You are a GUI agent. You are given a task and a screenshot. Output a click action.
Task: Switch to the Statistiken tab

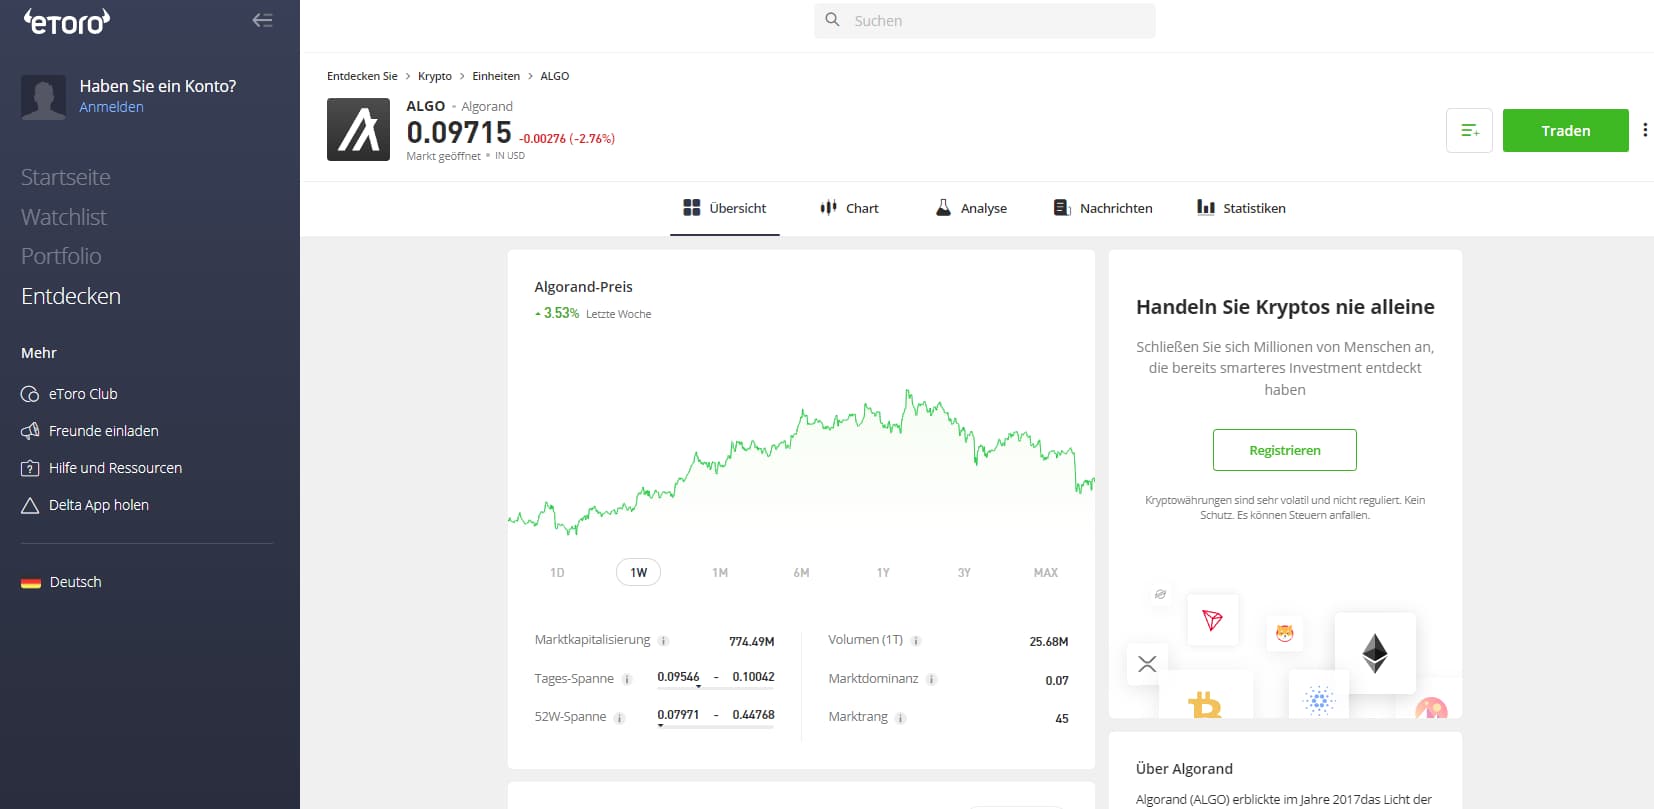pyautogui.click(x=1241, y=208)
